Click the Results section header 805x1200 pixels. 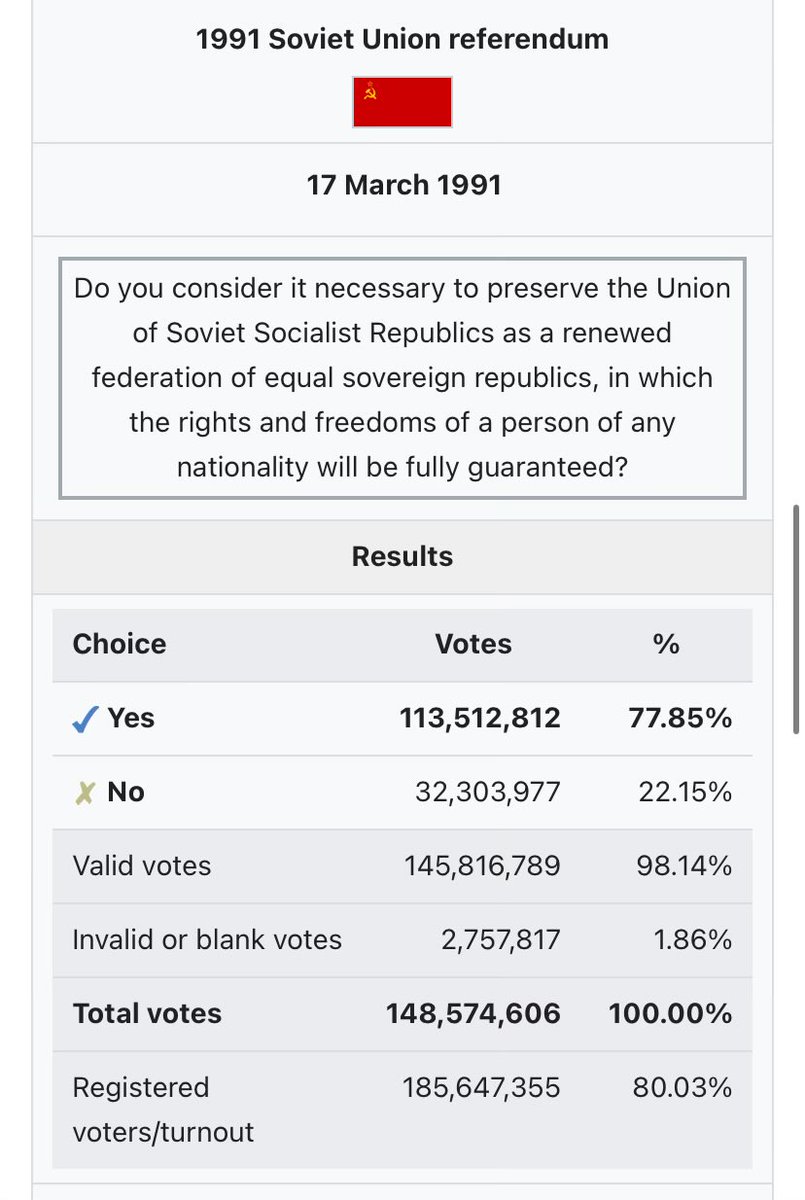click(402, 557)
